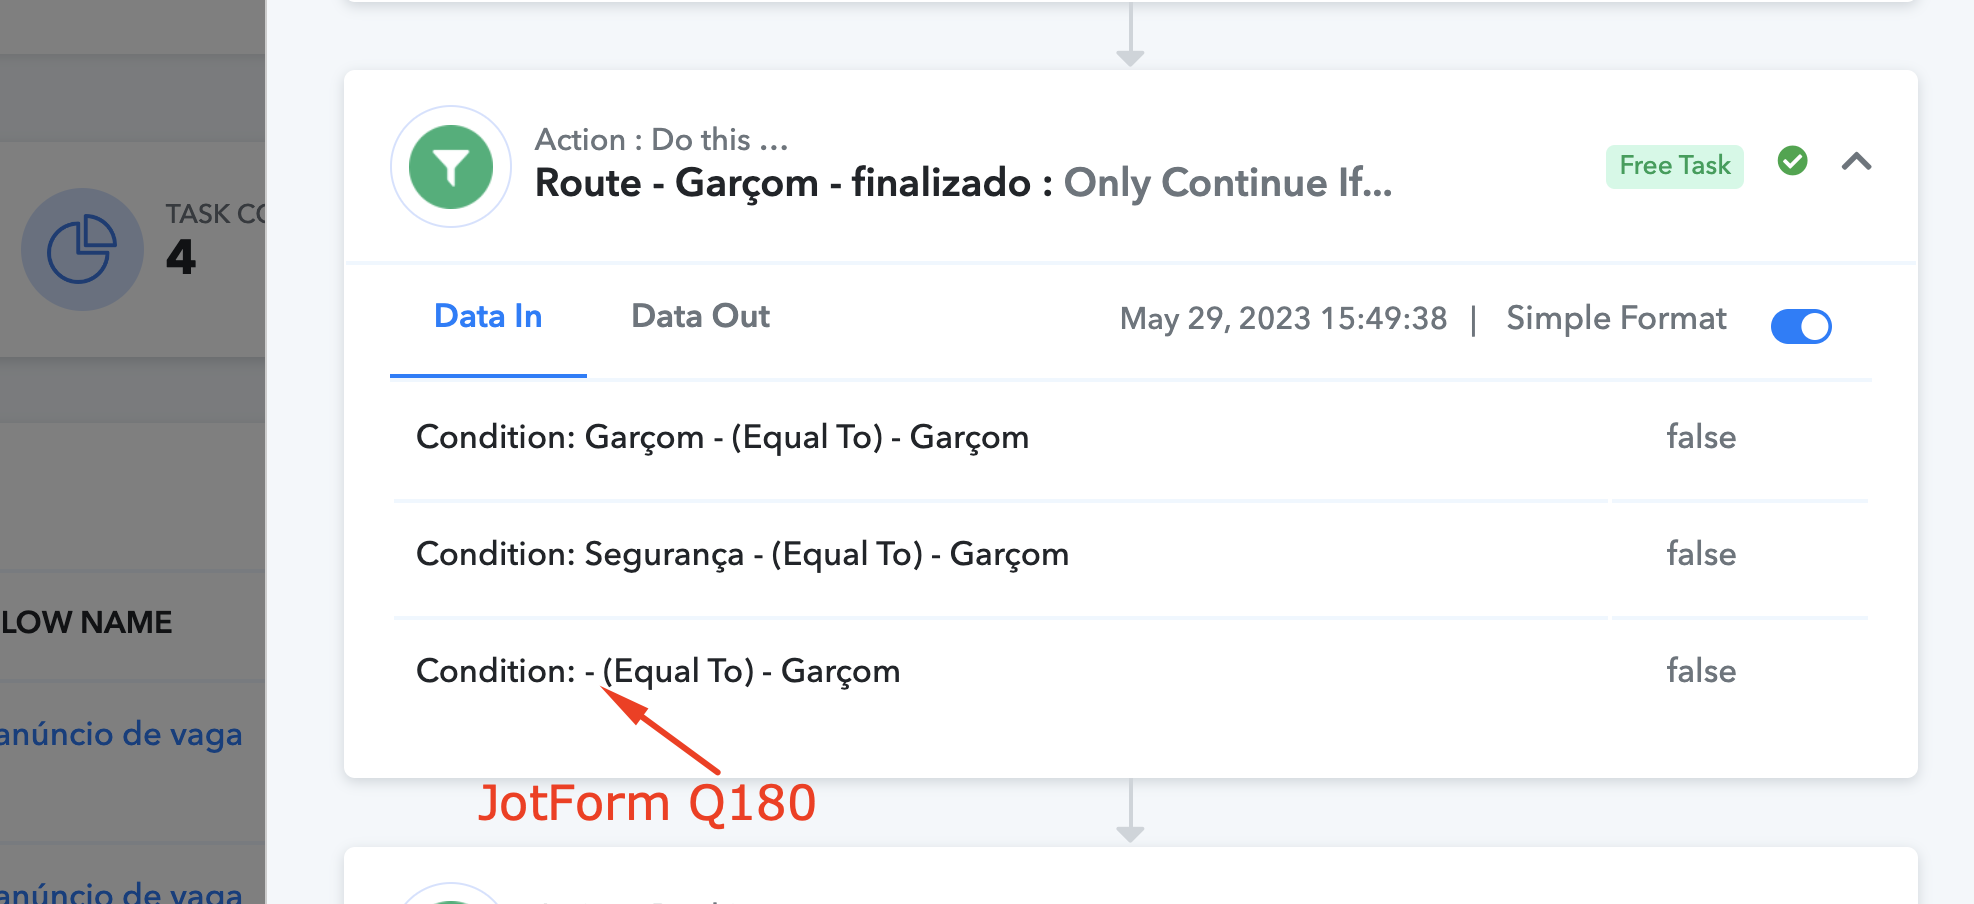Image resolution: width=1974 pixels, height=904 pixels.
Task: Switch to the Data Out tab
Action: coord(700,316)
